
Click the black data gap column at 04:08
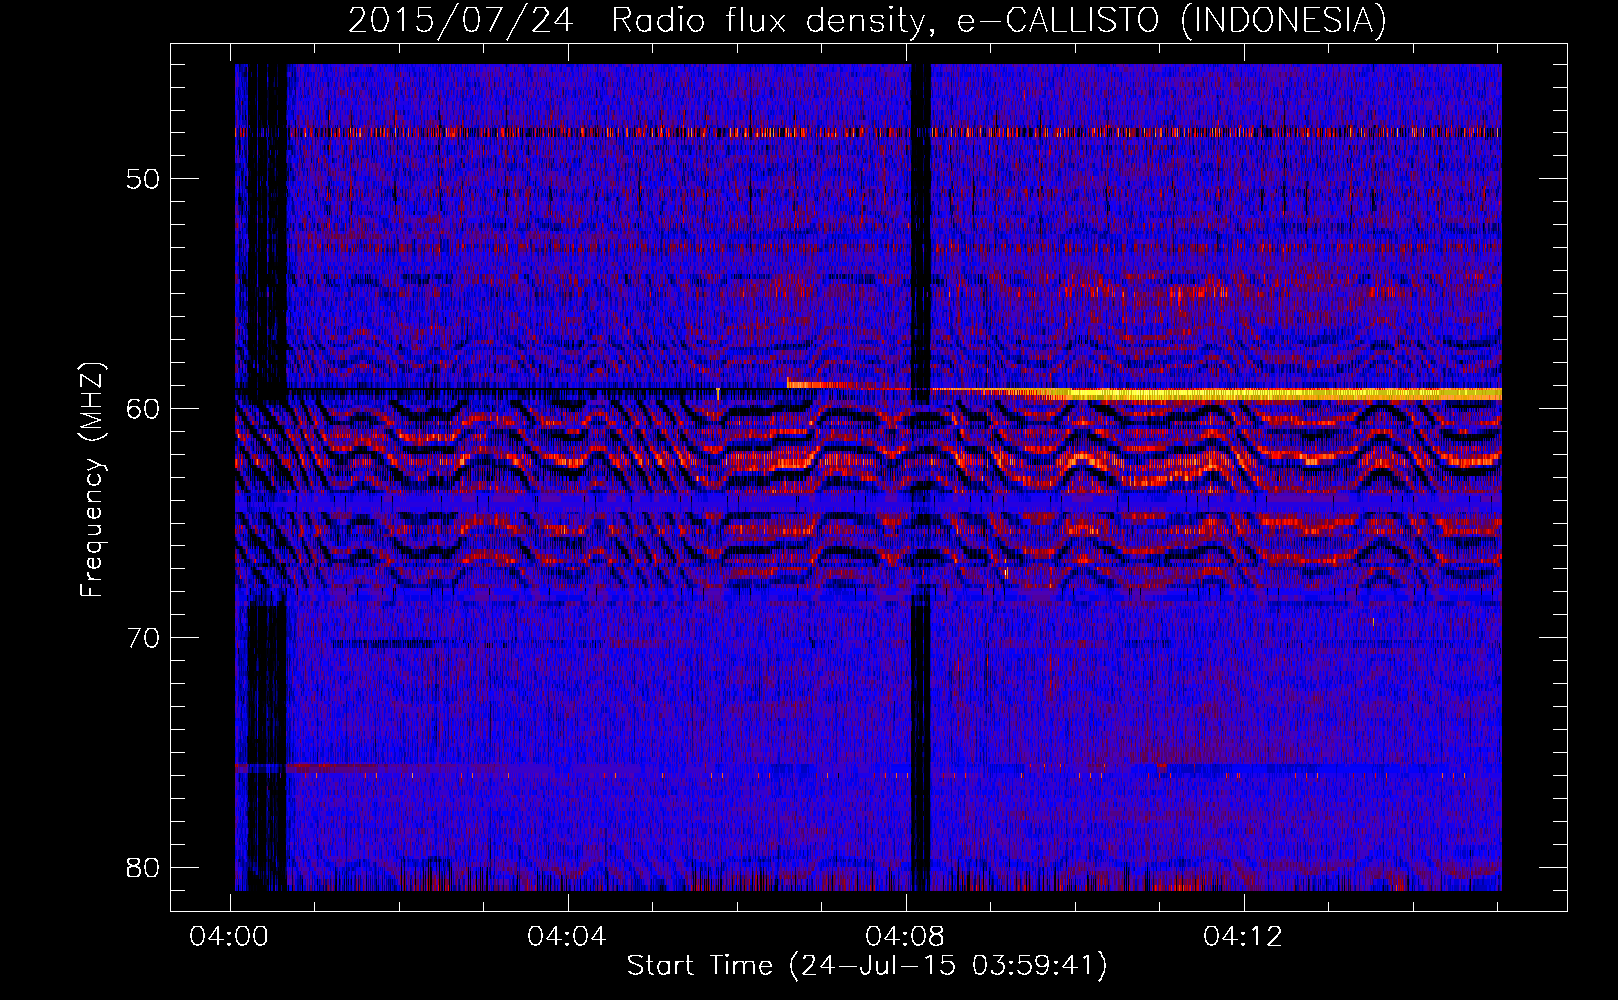[x=920, y=477]
